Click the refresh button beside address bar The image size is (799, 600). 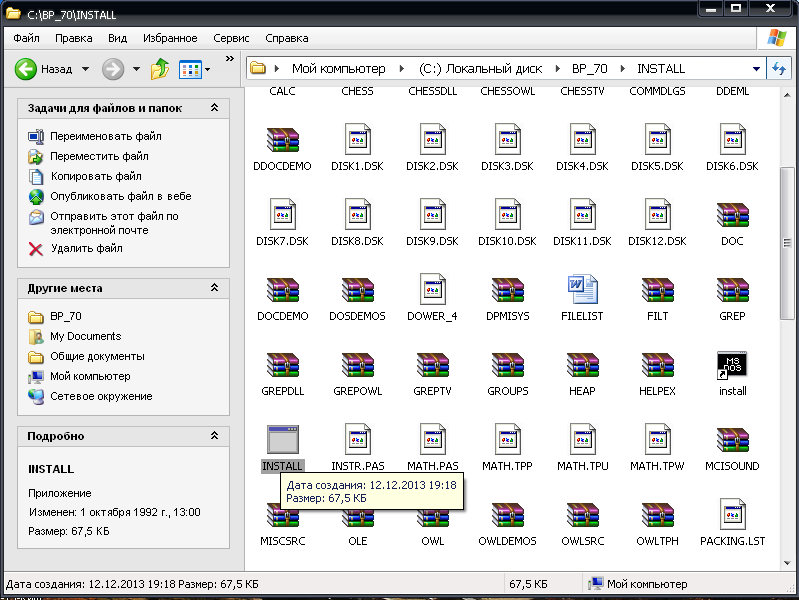779,68
